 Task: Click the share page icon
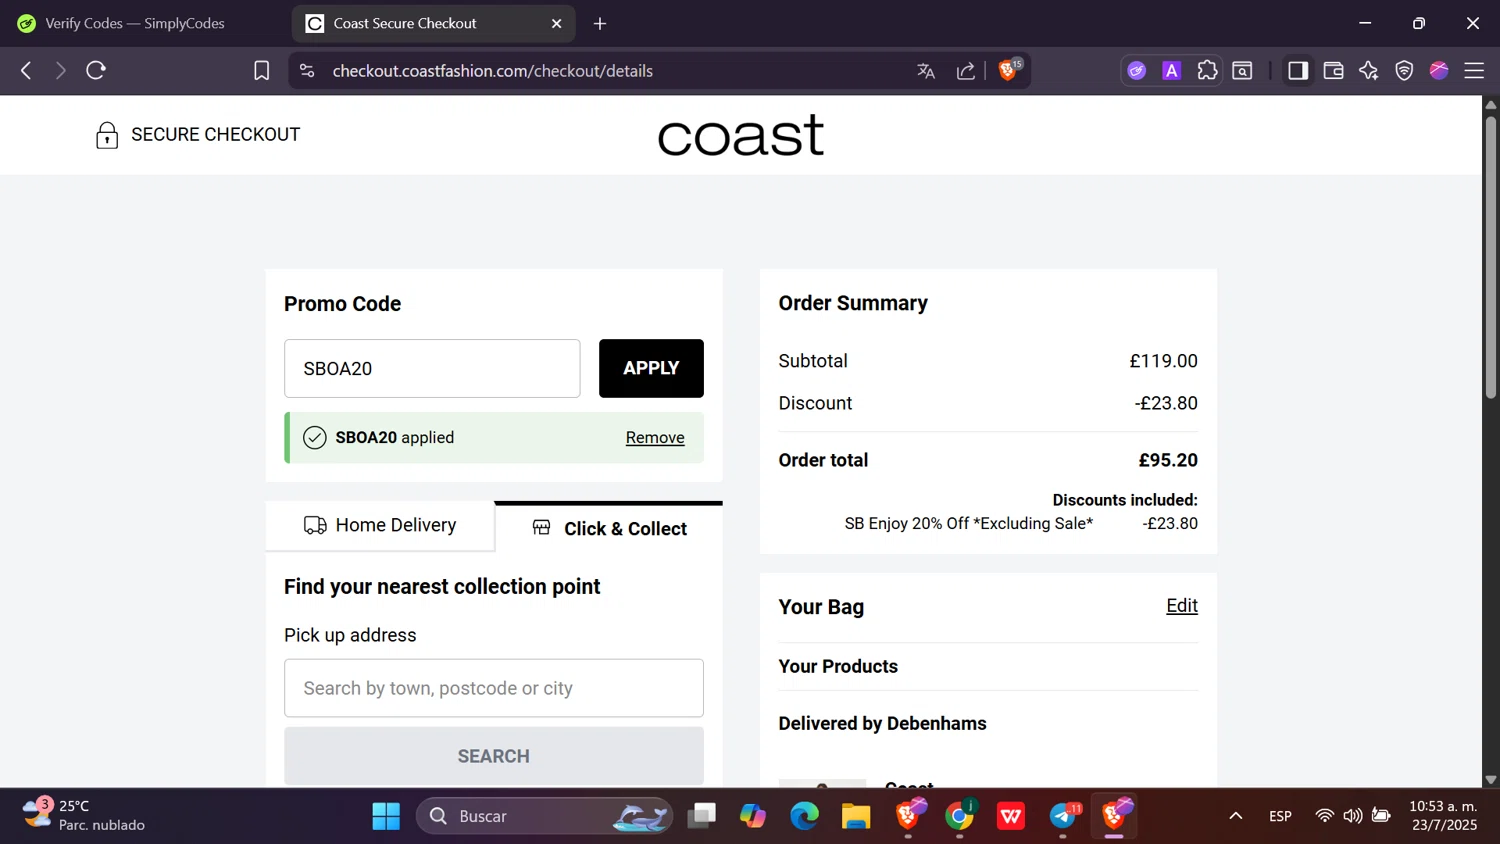966,71
